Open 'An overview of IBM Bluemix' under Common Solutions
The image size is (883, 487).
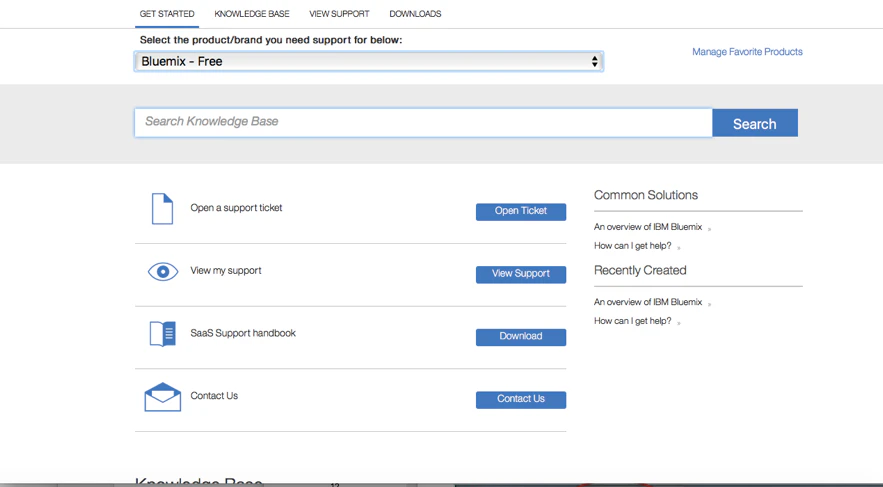[x=648, y=227]
